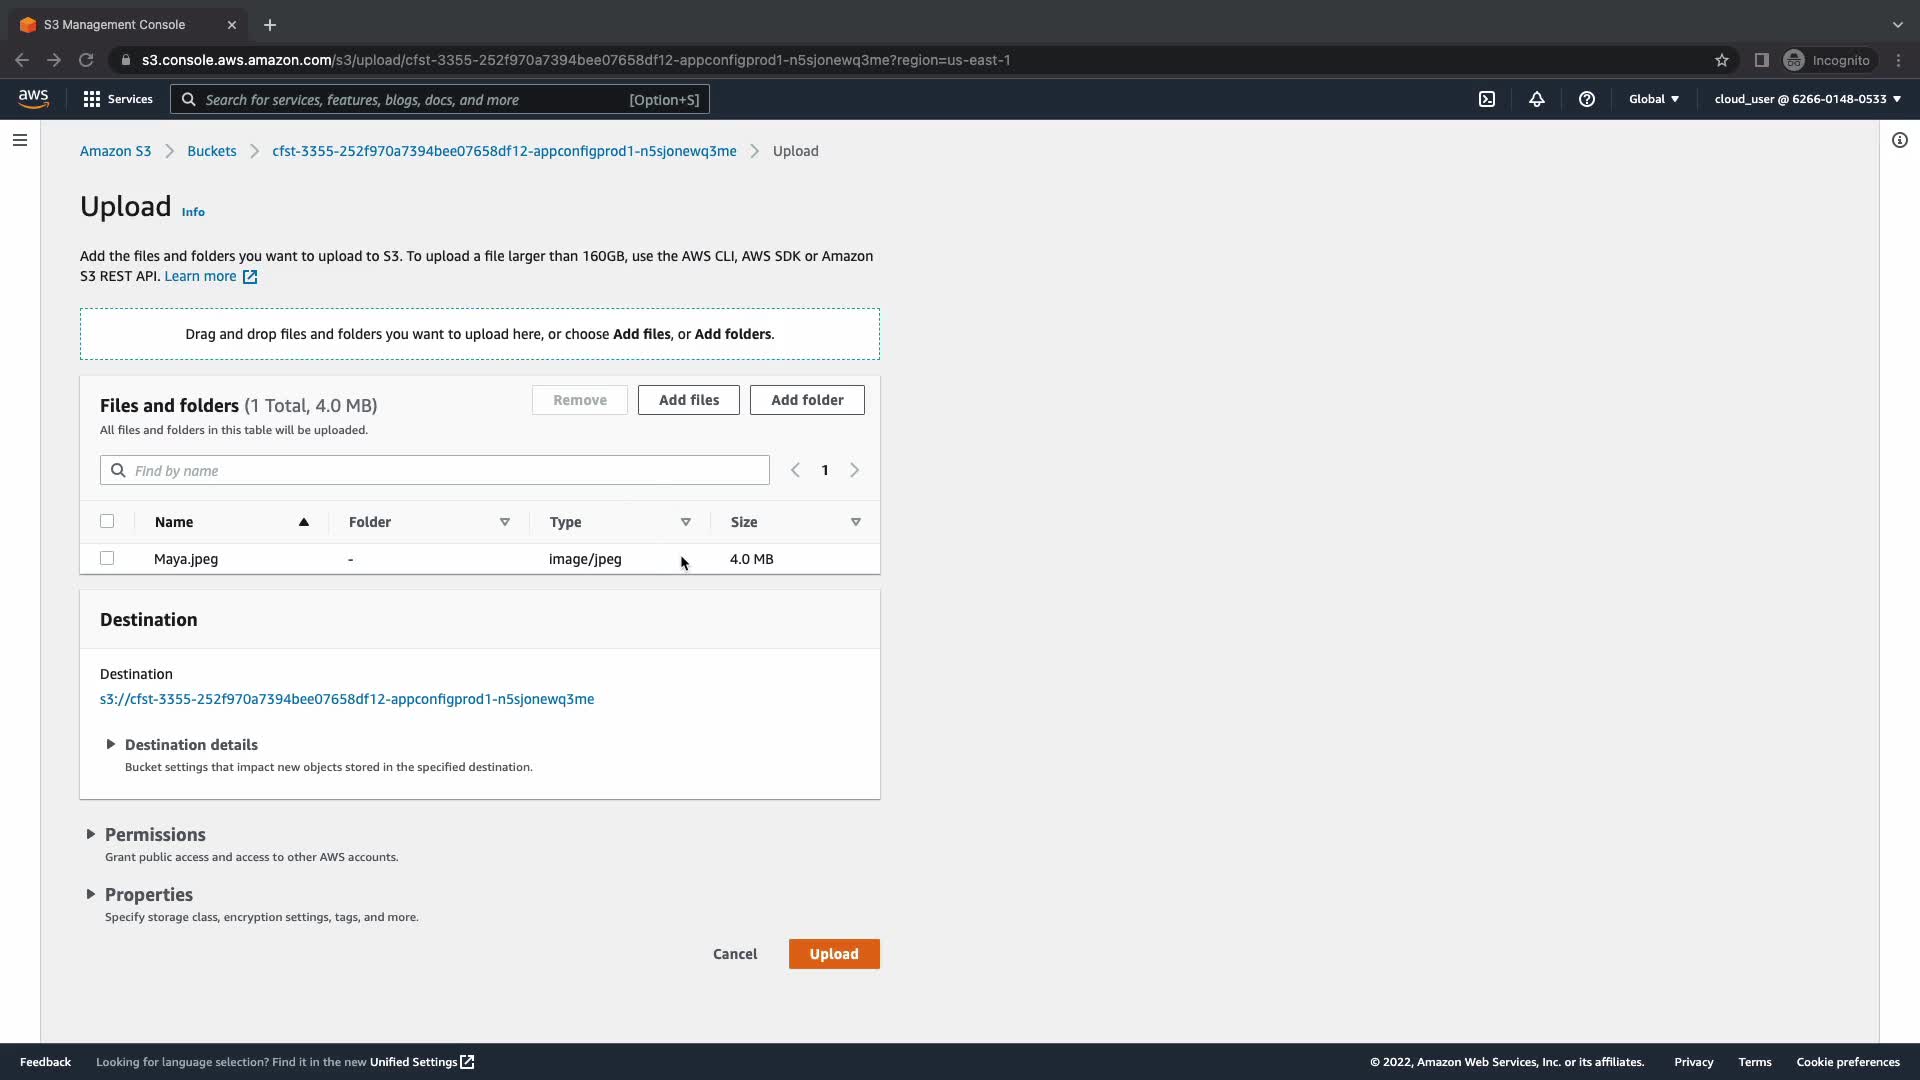Open the info panel icon at right

1900,140
